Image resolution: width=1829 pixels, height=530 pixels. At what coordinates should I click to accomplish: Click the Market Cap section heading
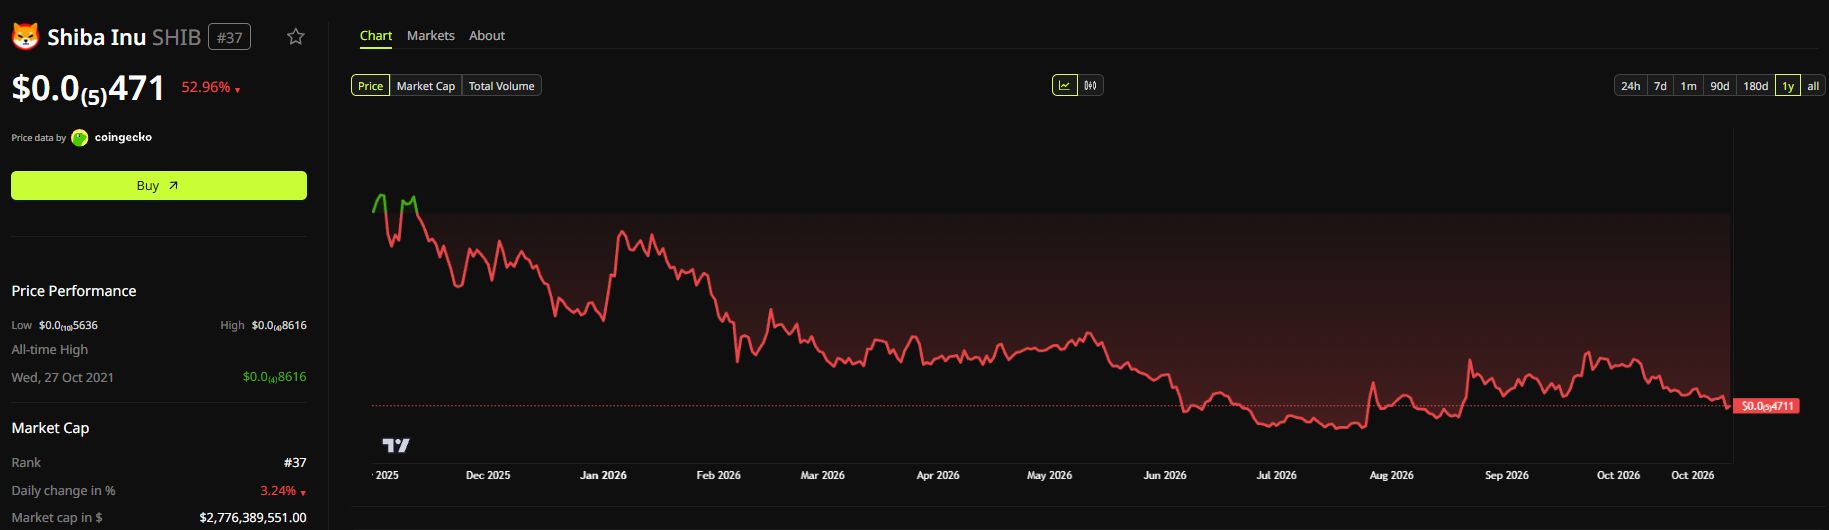50,428
